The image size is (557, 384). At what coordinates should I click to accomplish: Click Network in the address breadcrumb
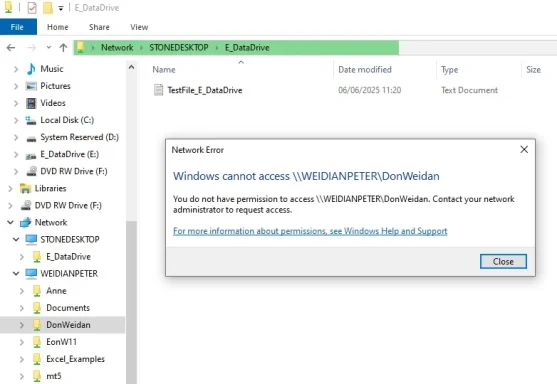tap(117, 48)
